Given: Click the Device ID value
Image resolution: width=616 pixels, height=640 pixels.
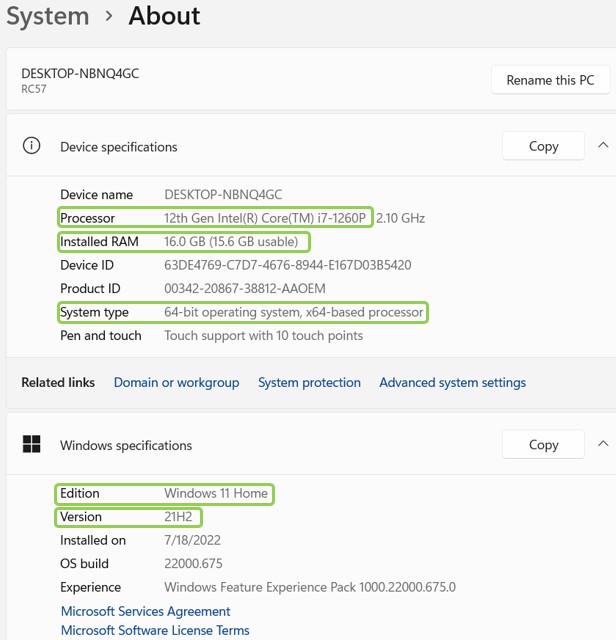Looking at the screenshot, I should [287, 265].
